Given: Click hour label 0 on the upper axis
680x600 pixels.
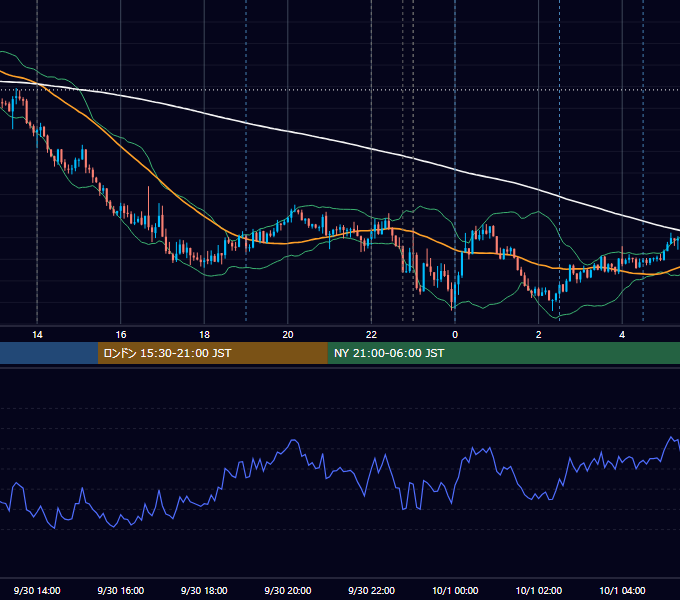Looking at the screenshot, I should (455, 335).
